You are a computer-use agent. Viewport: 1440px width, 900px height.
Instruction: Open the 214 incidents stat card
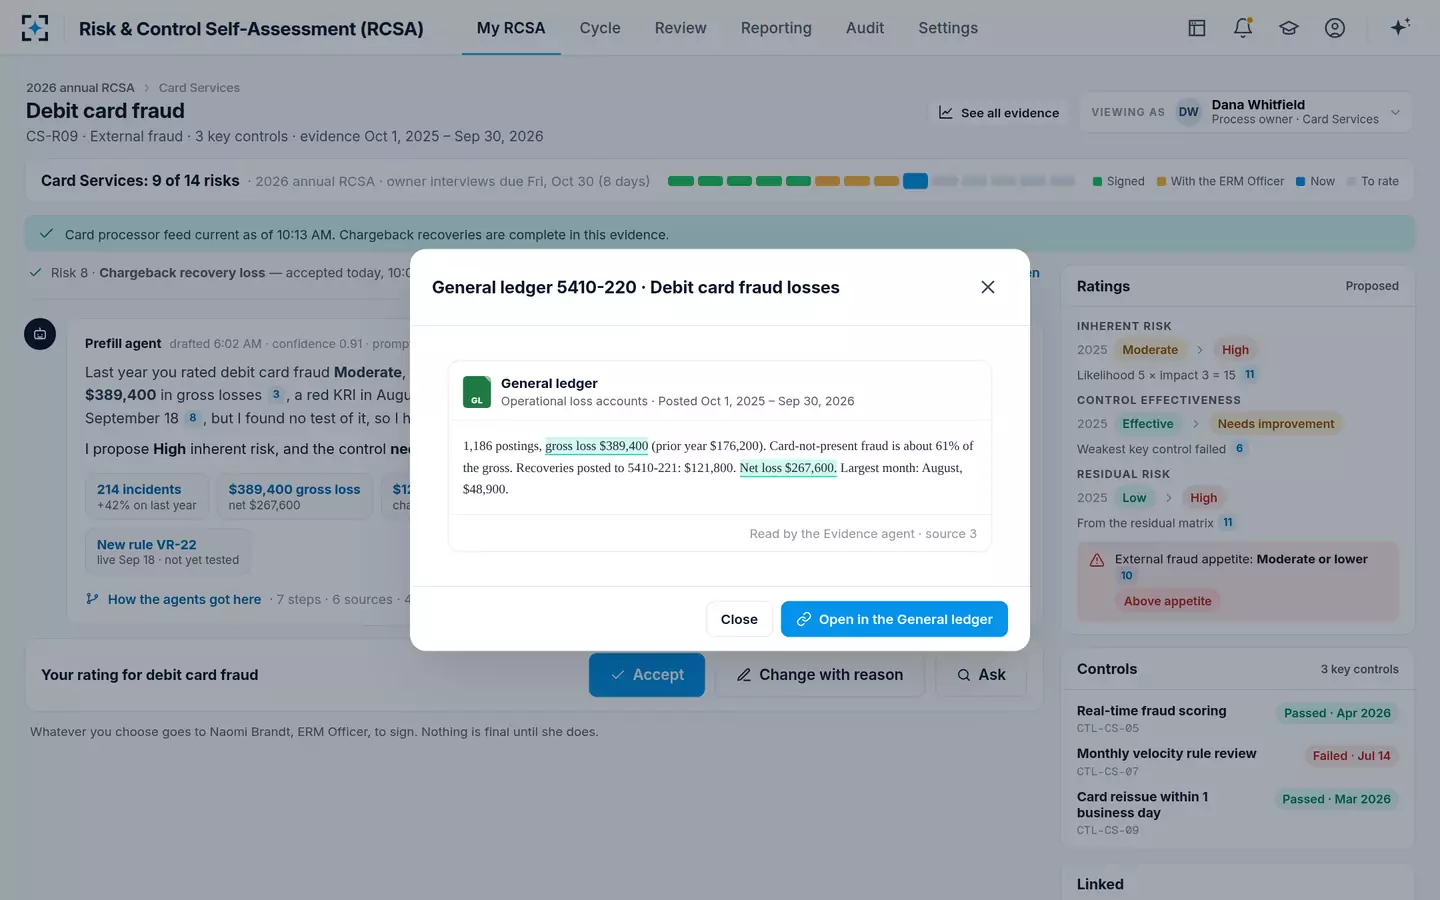tap(147, 496)
